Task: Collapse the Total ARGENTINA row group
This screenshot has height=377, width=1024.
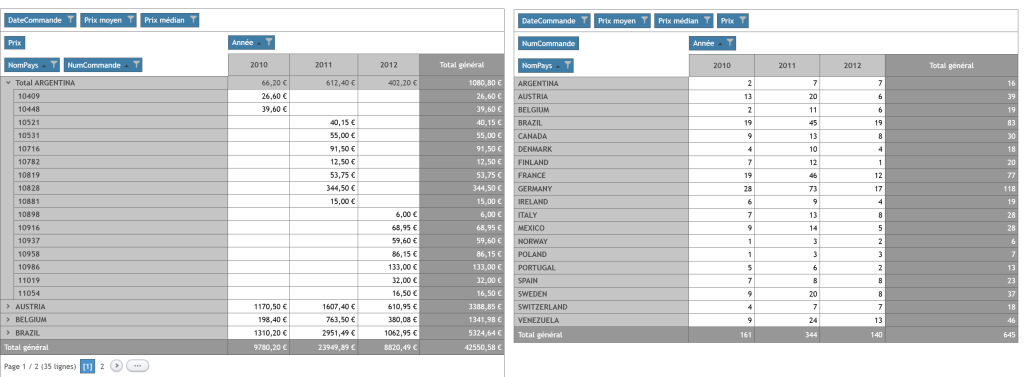Action: pos(8,84)
